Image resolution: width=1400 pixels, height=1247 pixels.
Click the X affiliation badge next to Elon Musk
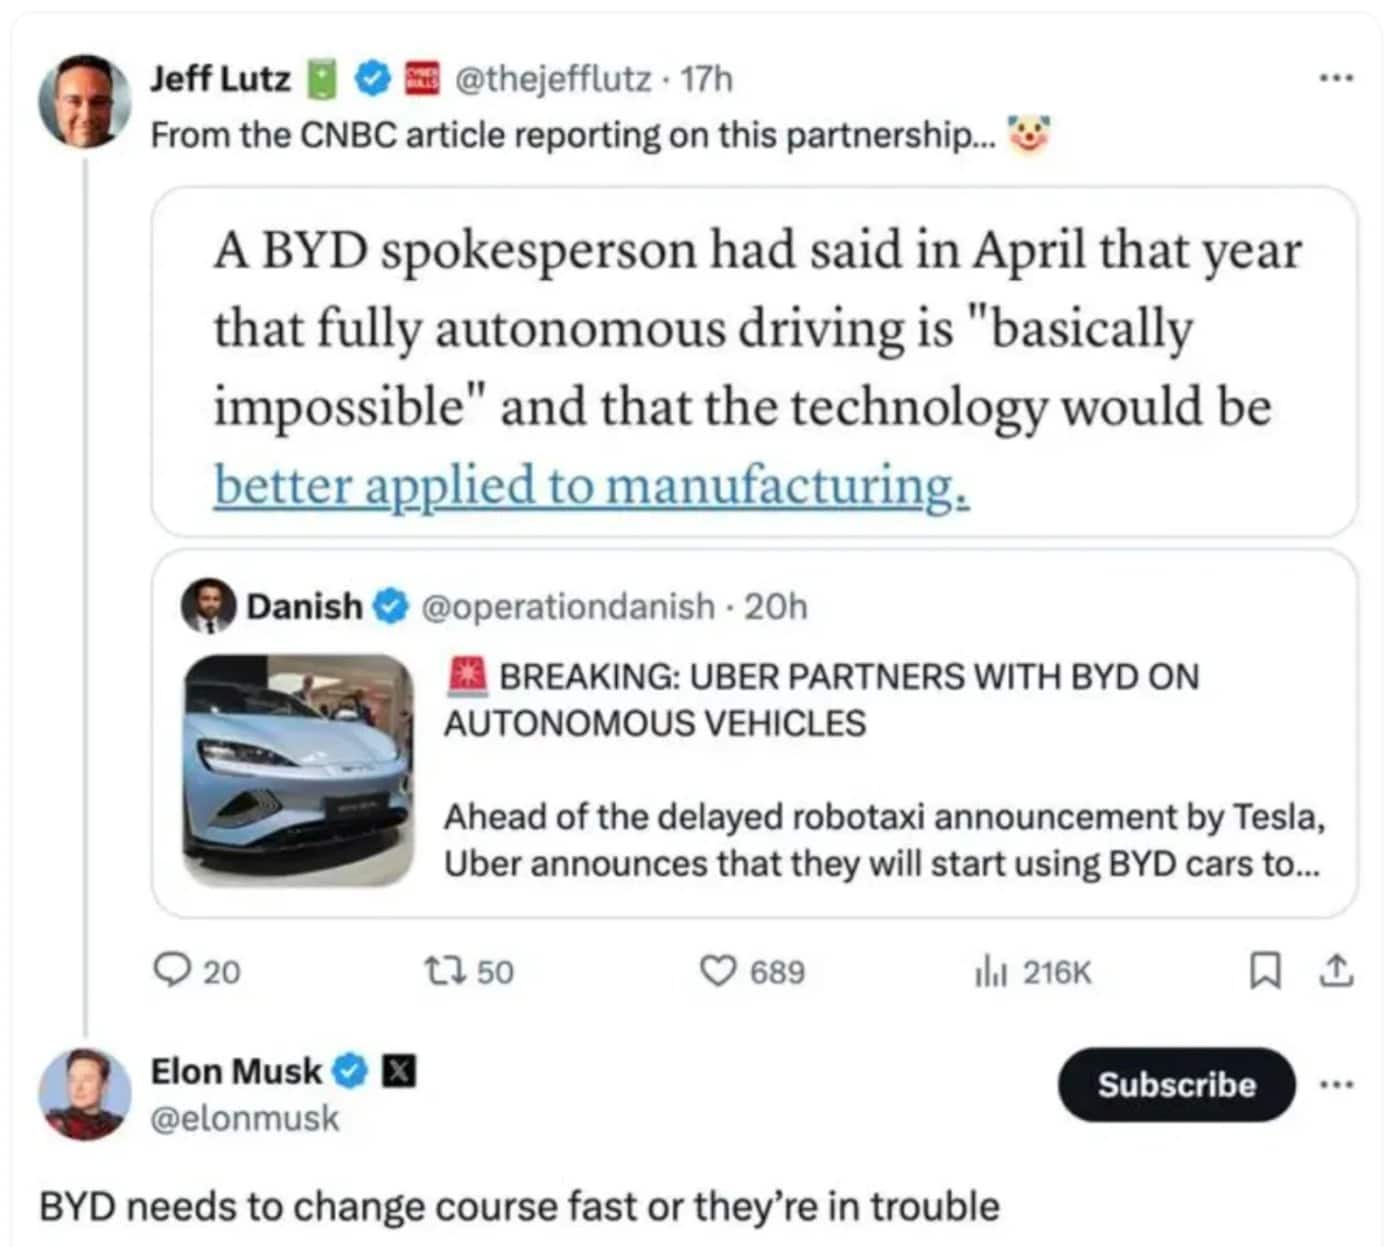click(x=399, y=1072)
